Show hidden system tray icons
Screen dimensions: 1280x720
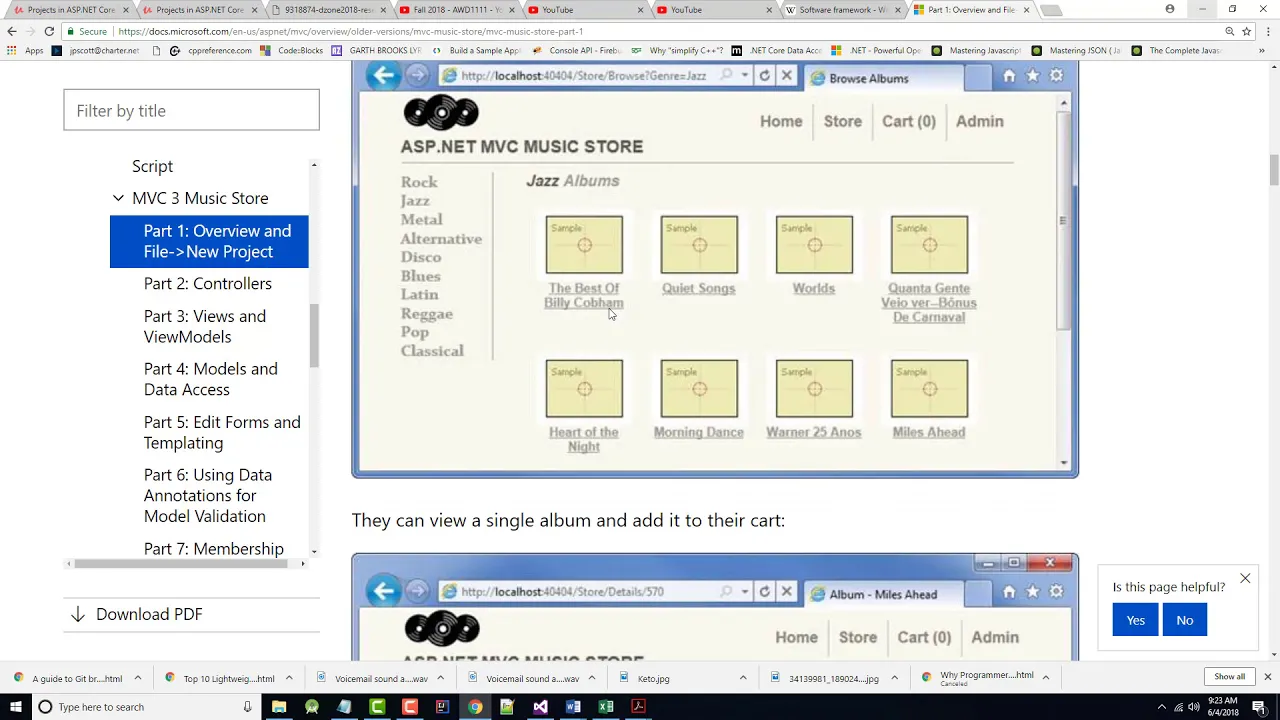click(1161, 707)
